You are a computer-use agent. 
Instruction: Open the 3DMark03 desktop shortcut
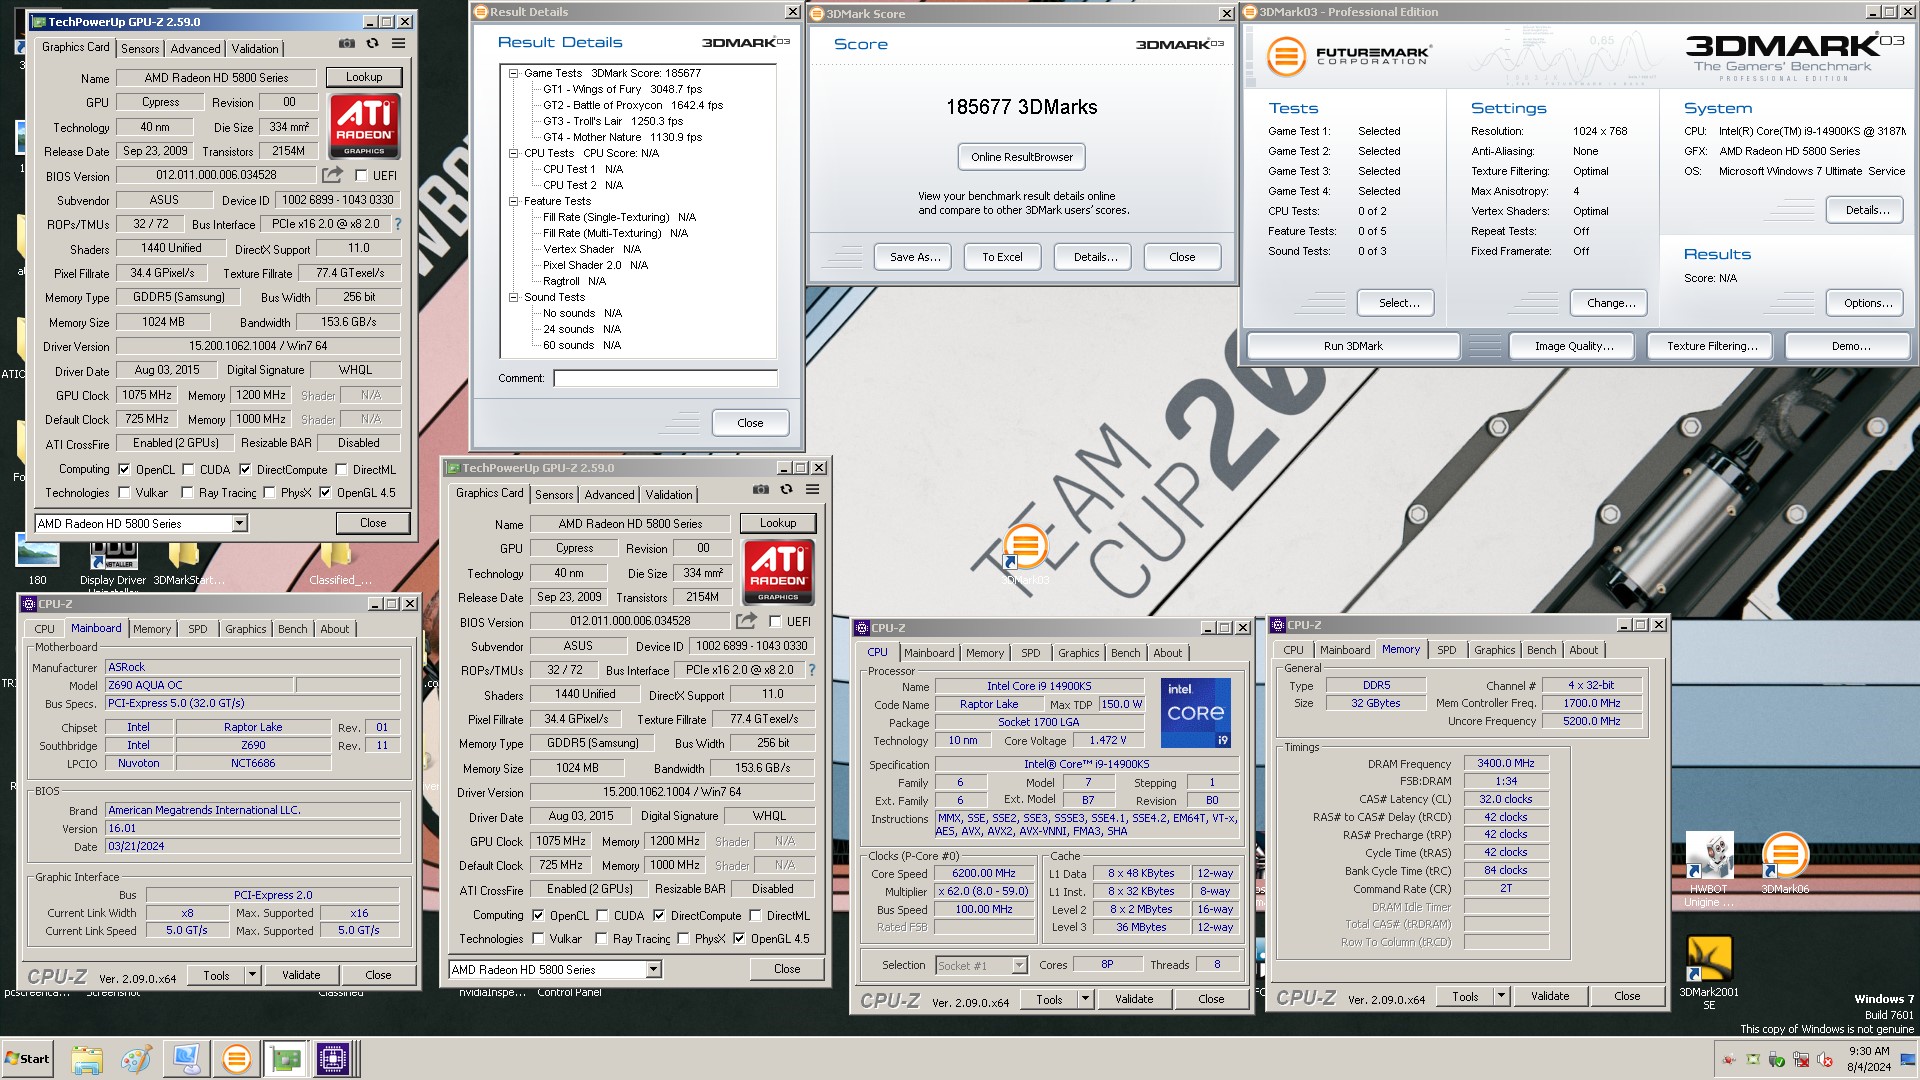1025,555
